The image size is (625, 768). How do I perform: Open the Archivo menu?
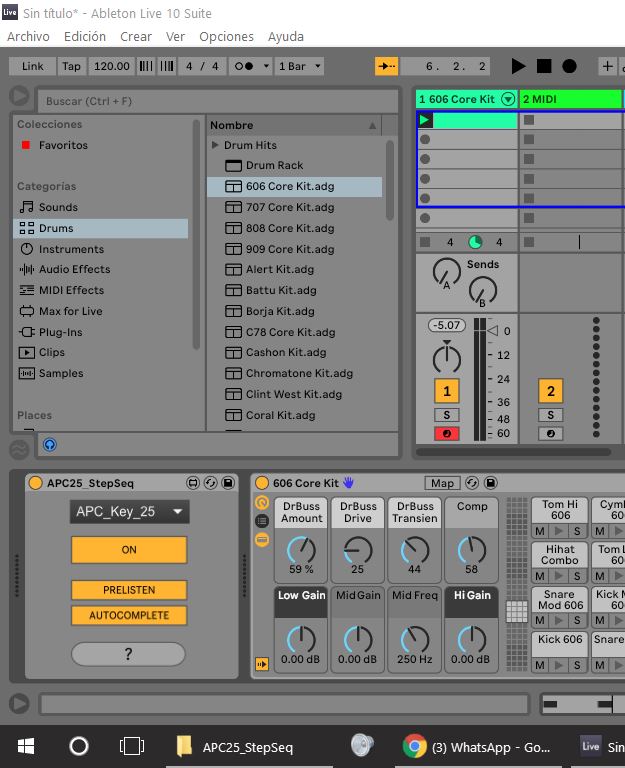coord(28,37)
